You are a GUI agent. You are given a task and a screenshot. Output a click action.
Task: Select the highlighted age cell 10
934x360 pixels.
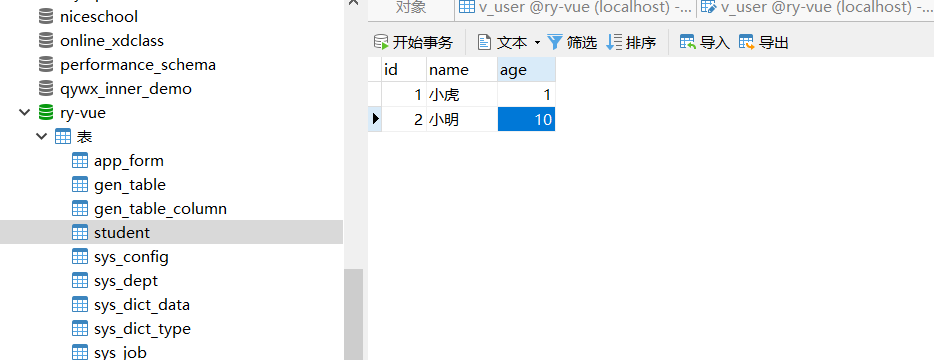(x=527, y=119)
